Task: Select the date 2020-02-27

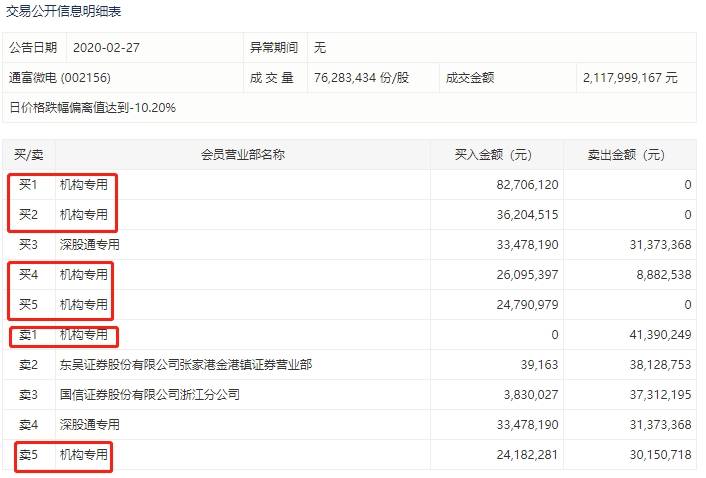Action: [106, 48]
